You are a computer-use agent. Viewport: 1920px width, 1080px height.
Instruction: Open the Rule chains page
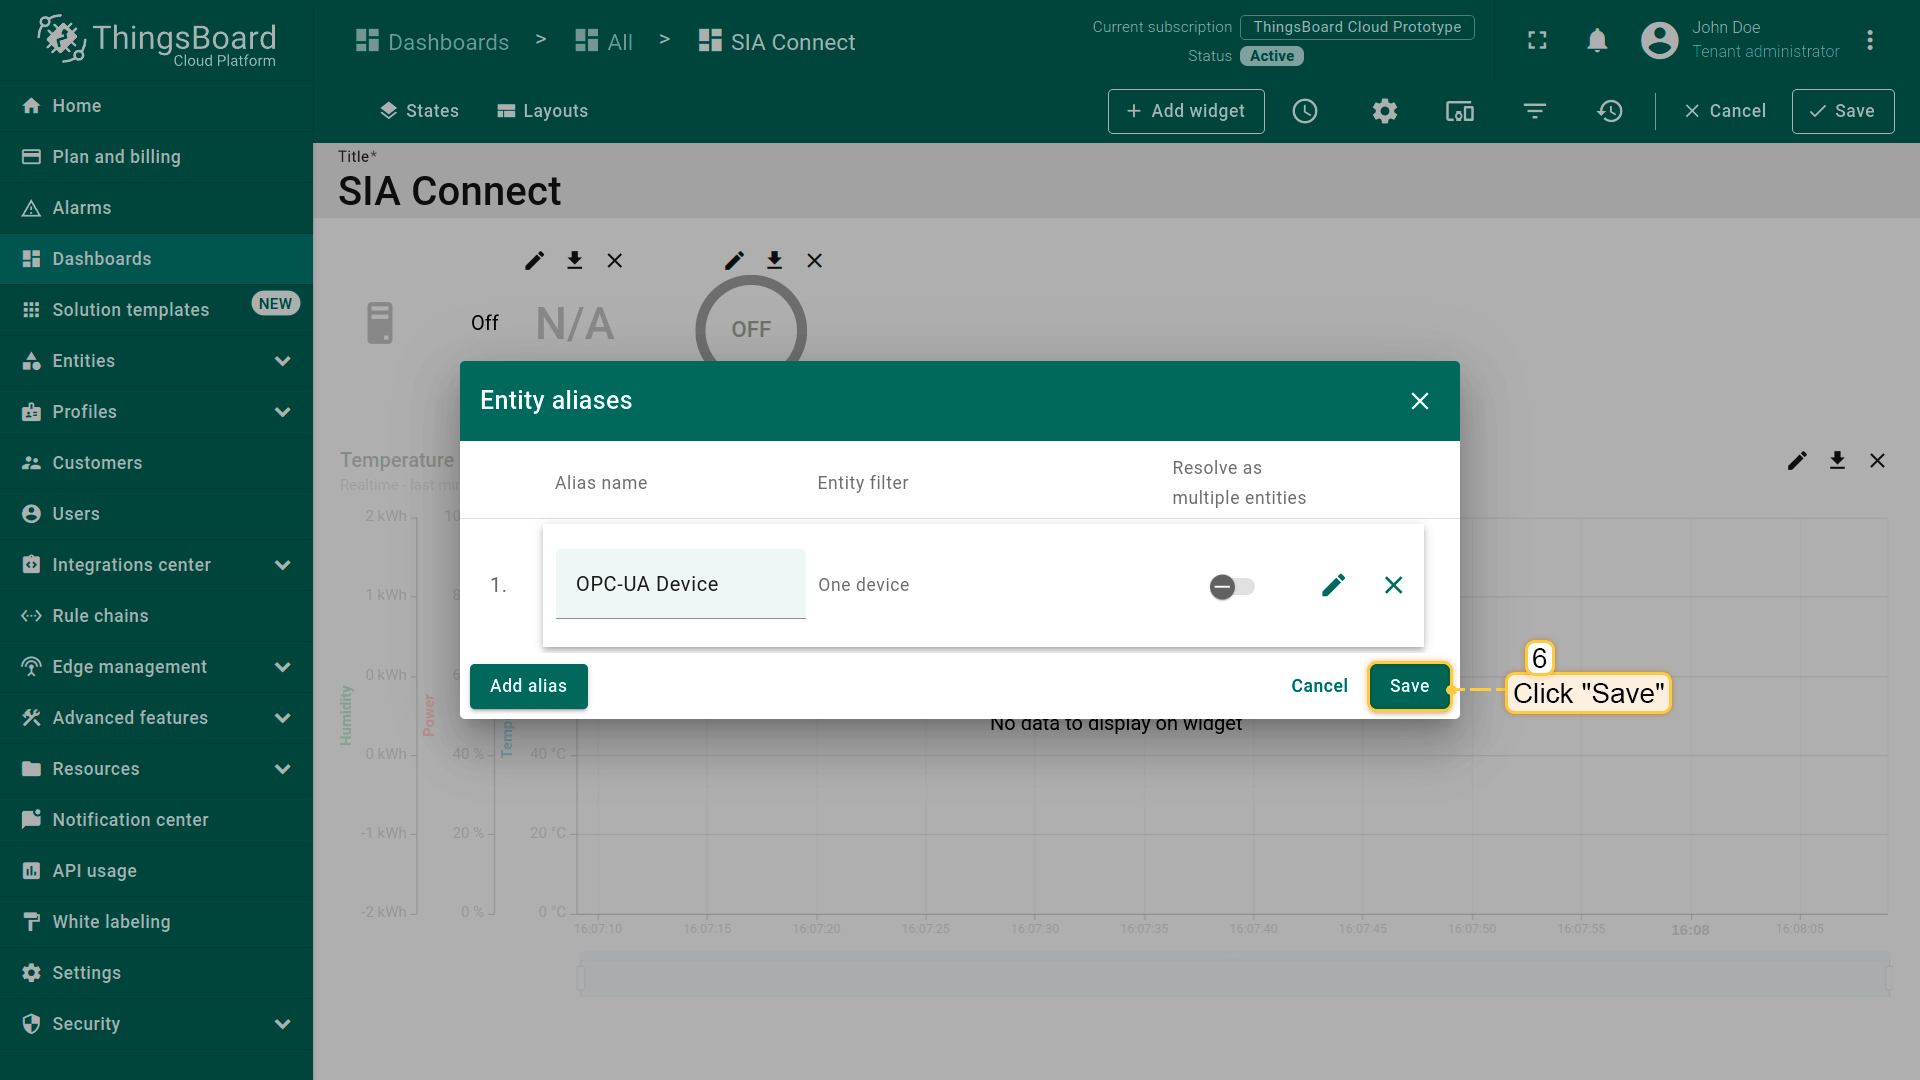(x=100, y=616)
